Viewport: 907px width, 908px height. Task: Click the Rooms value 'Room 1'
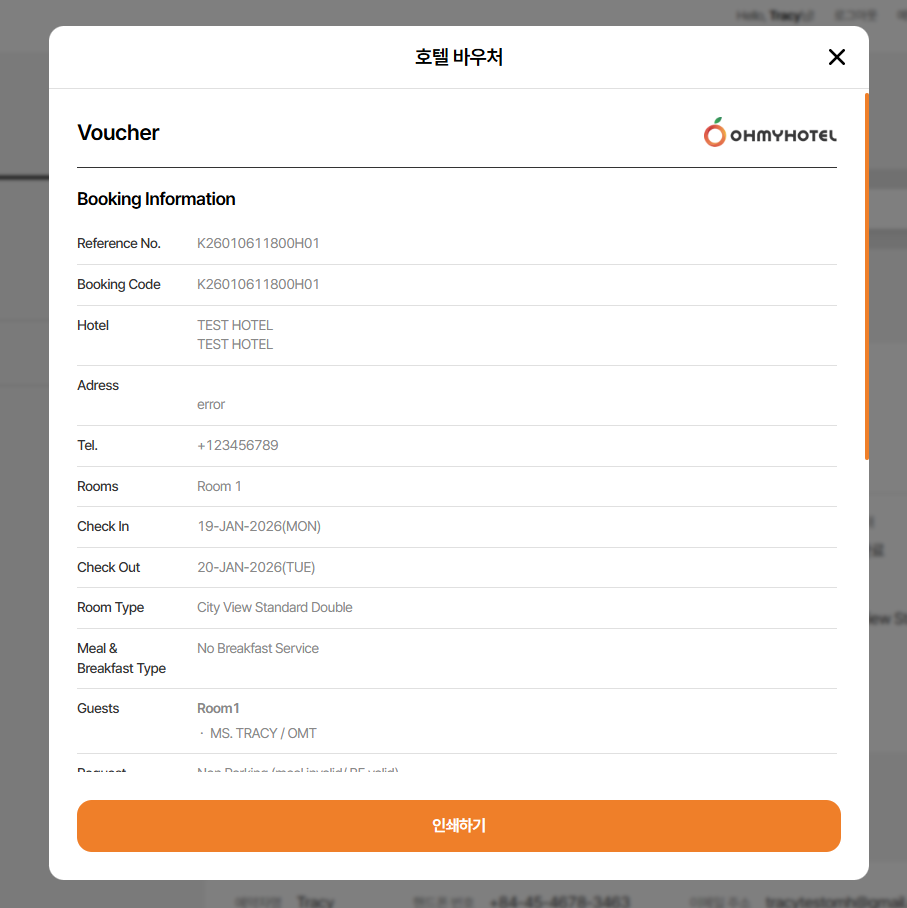point(219,486)
